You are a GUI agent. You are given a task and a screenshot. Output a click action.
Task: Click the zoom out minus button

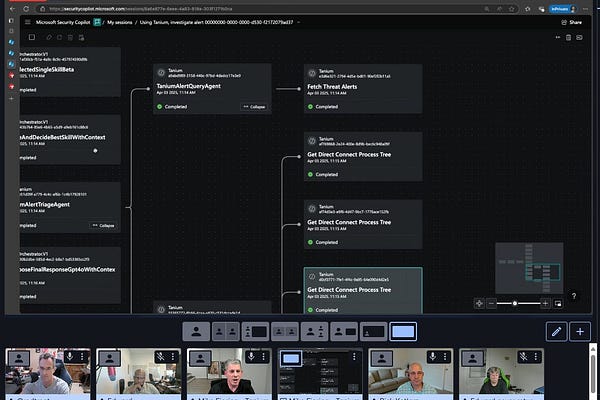coord(491,304)
